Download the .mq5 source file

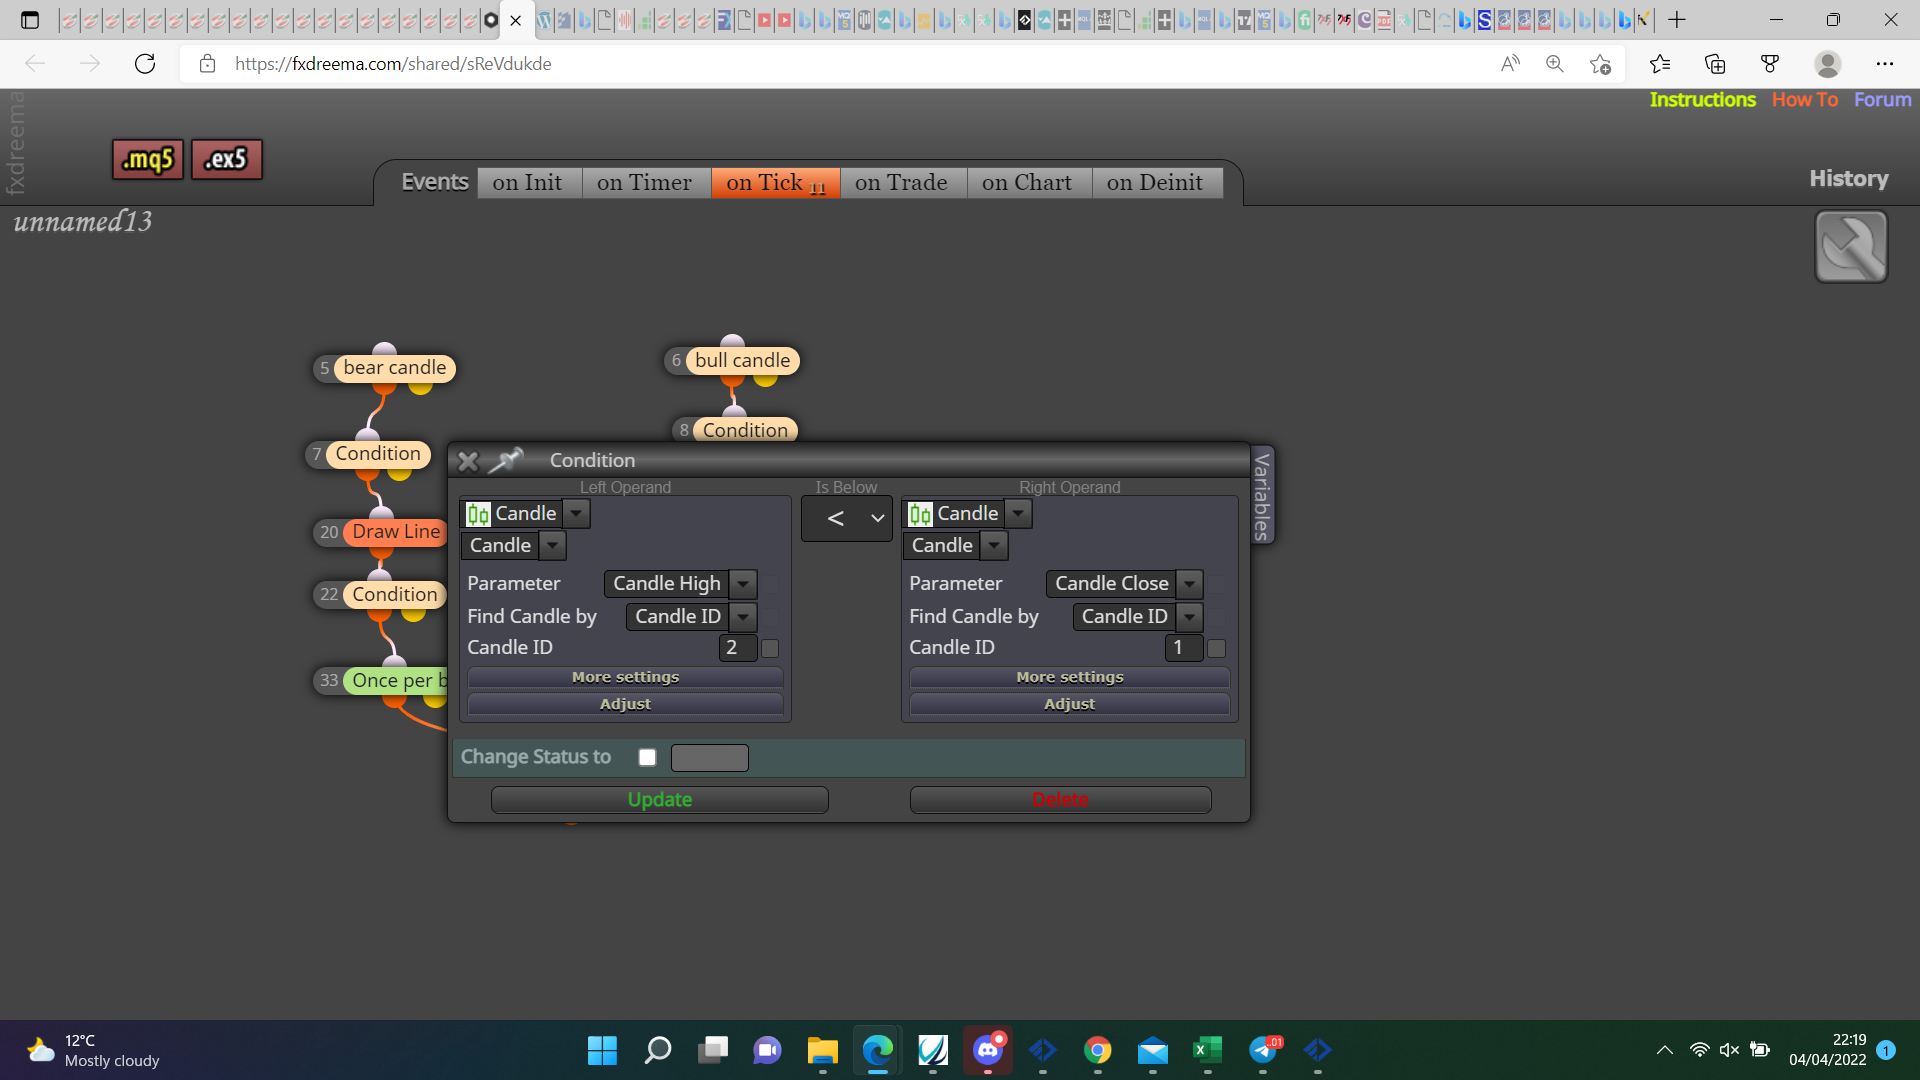[148, 159]
